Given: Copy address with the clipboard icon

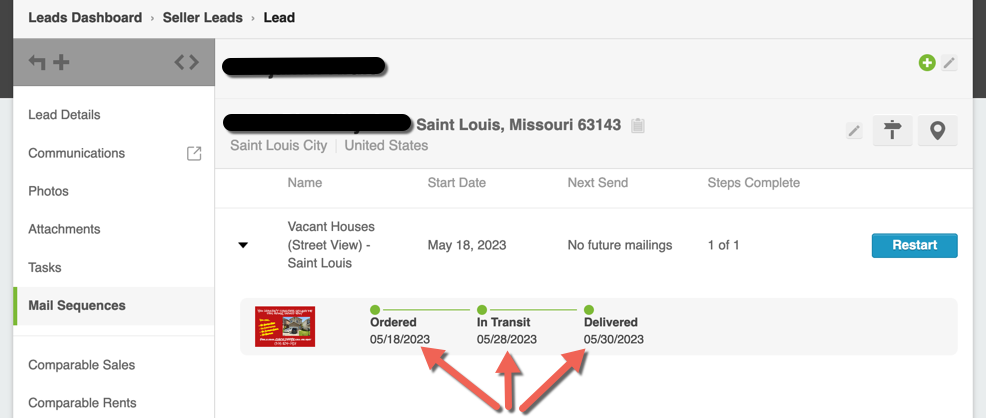Looking at the screenshot, I should [638, 126].
